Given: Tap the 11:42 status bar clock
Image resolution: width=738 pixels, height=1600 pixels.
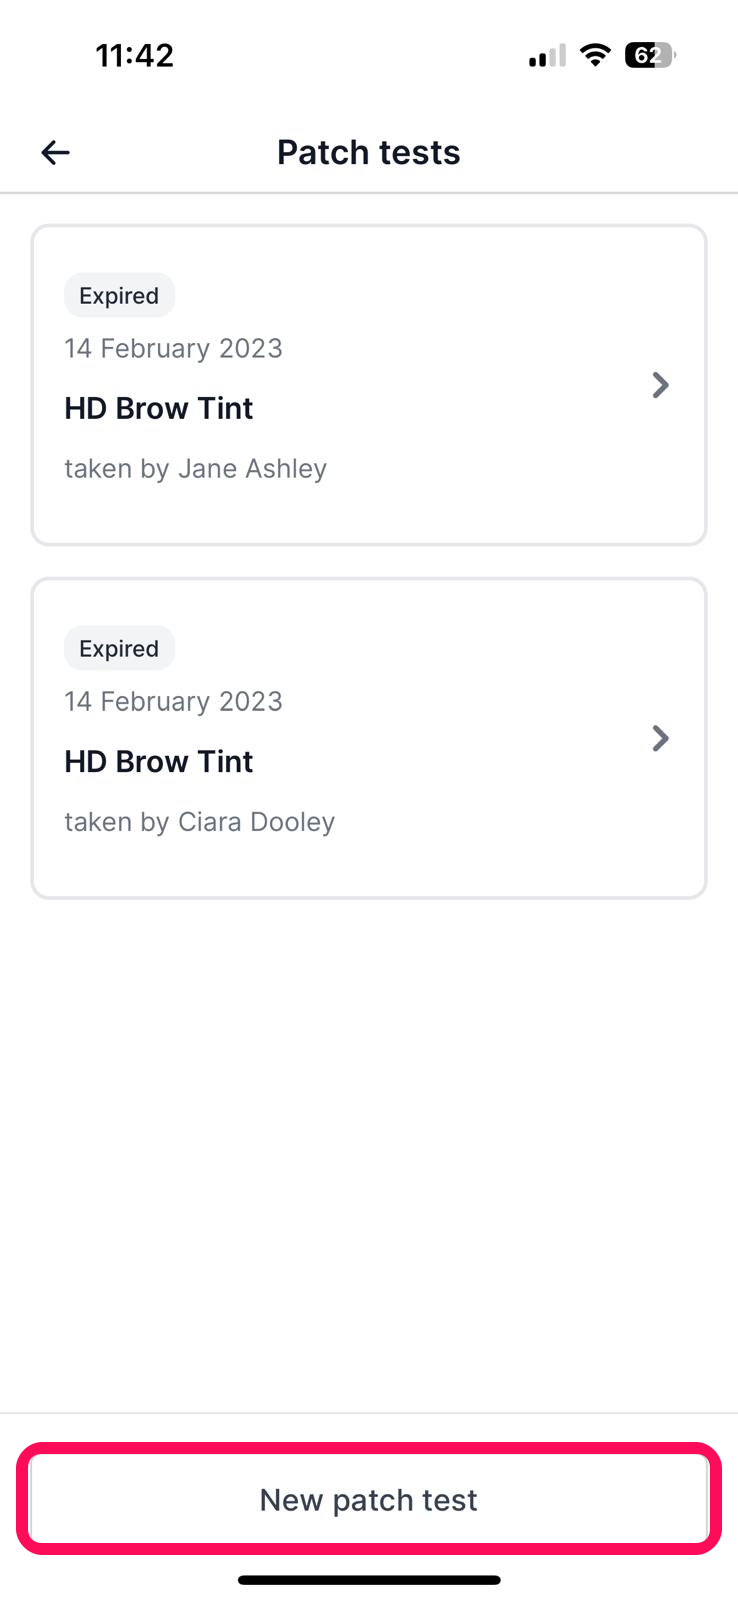Looking at the screenshot, I should pos(135,55).
